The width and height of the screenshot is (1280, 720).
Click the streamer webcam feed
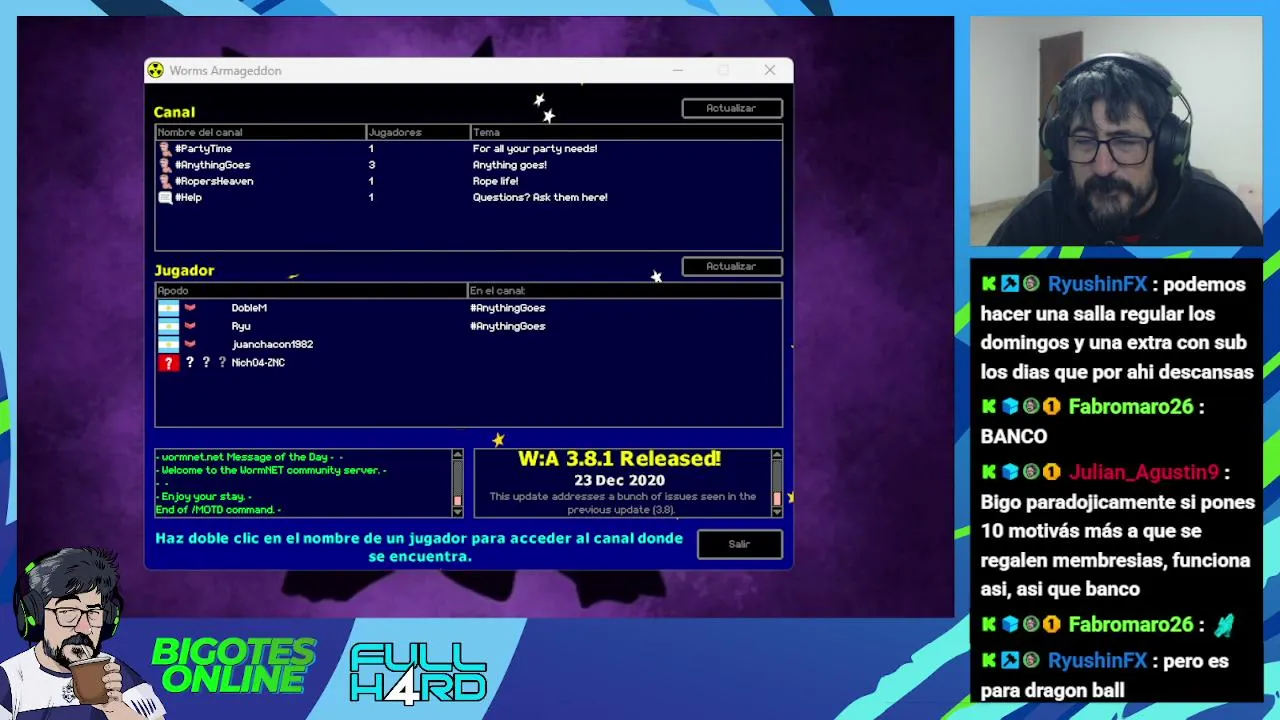pyautogui.click(x=1116, y=131)
